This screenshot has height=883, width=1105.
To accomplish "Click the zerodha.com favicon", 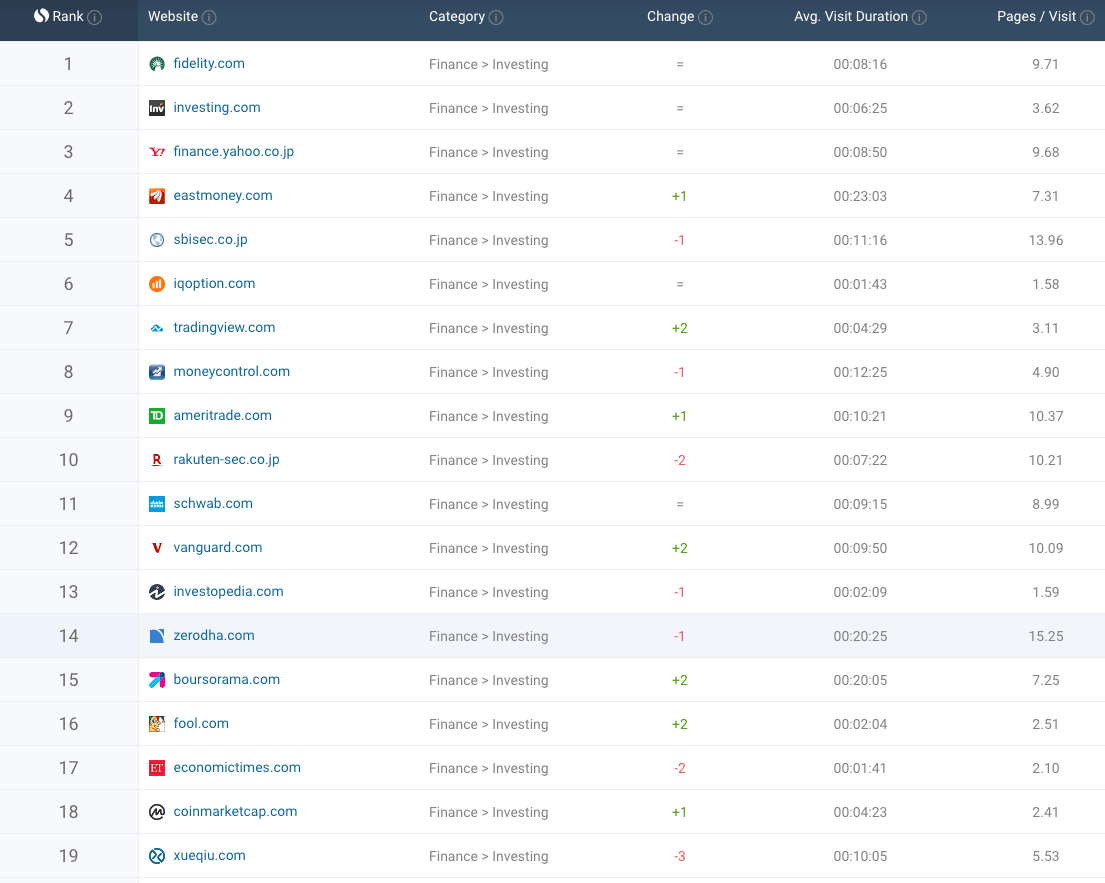I will coord(156,636).
